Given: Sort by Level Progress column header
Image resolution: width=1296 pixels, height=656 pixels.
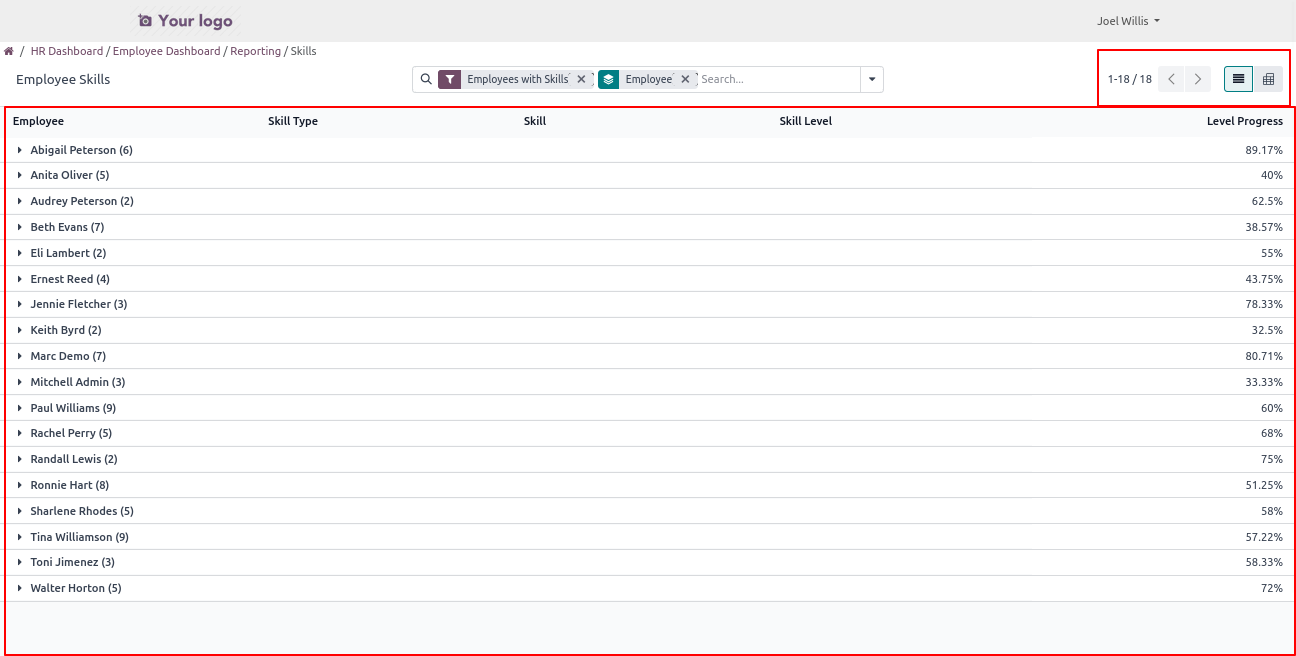Looking at the screenshot, I should (1244, 121).
